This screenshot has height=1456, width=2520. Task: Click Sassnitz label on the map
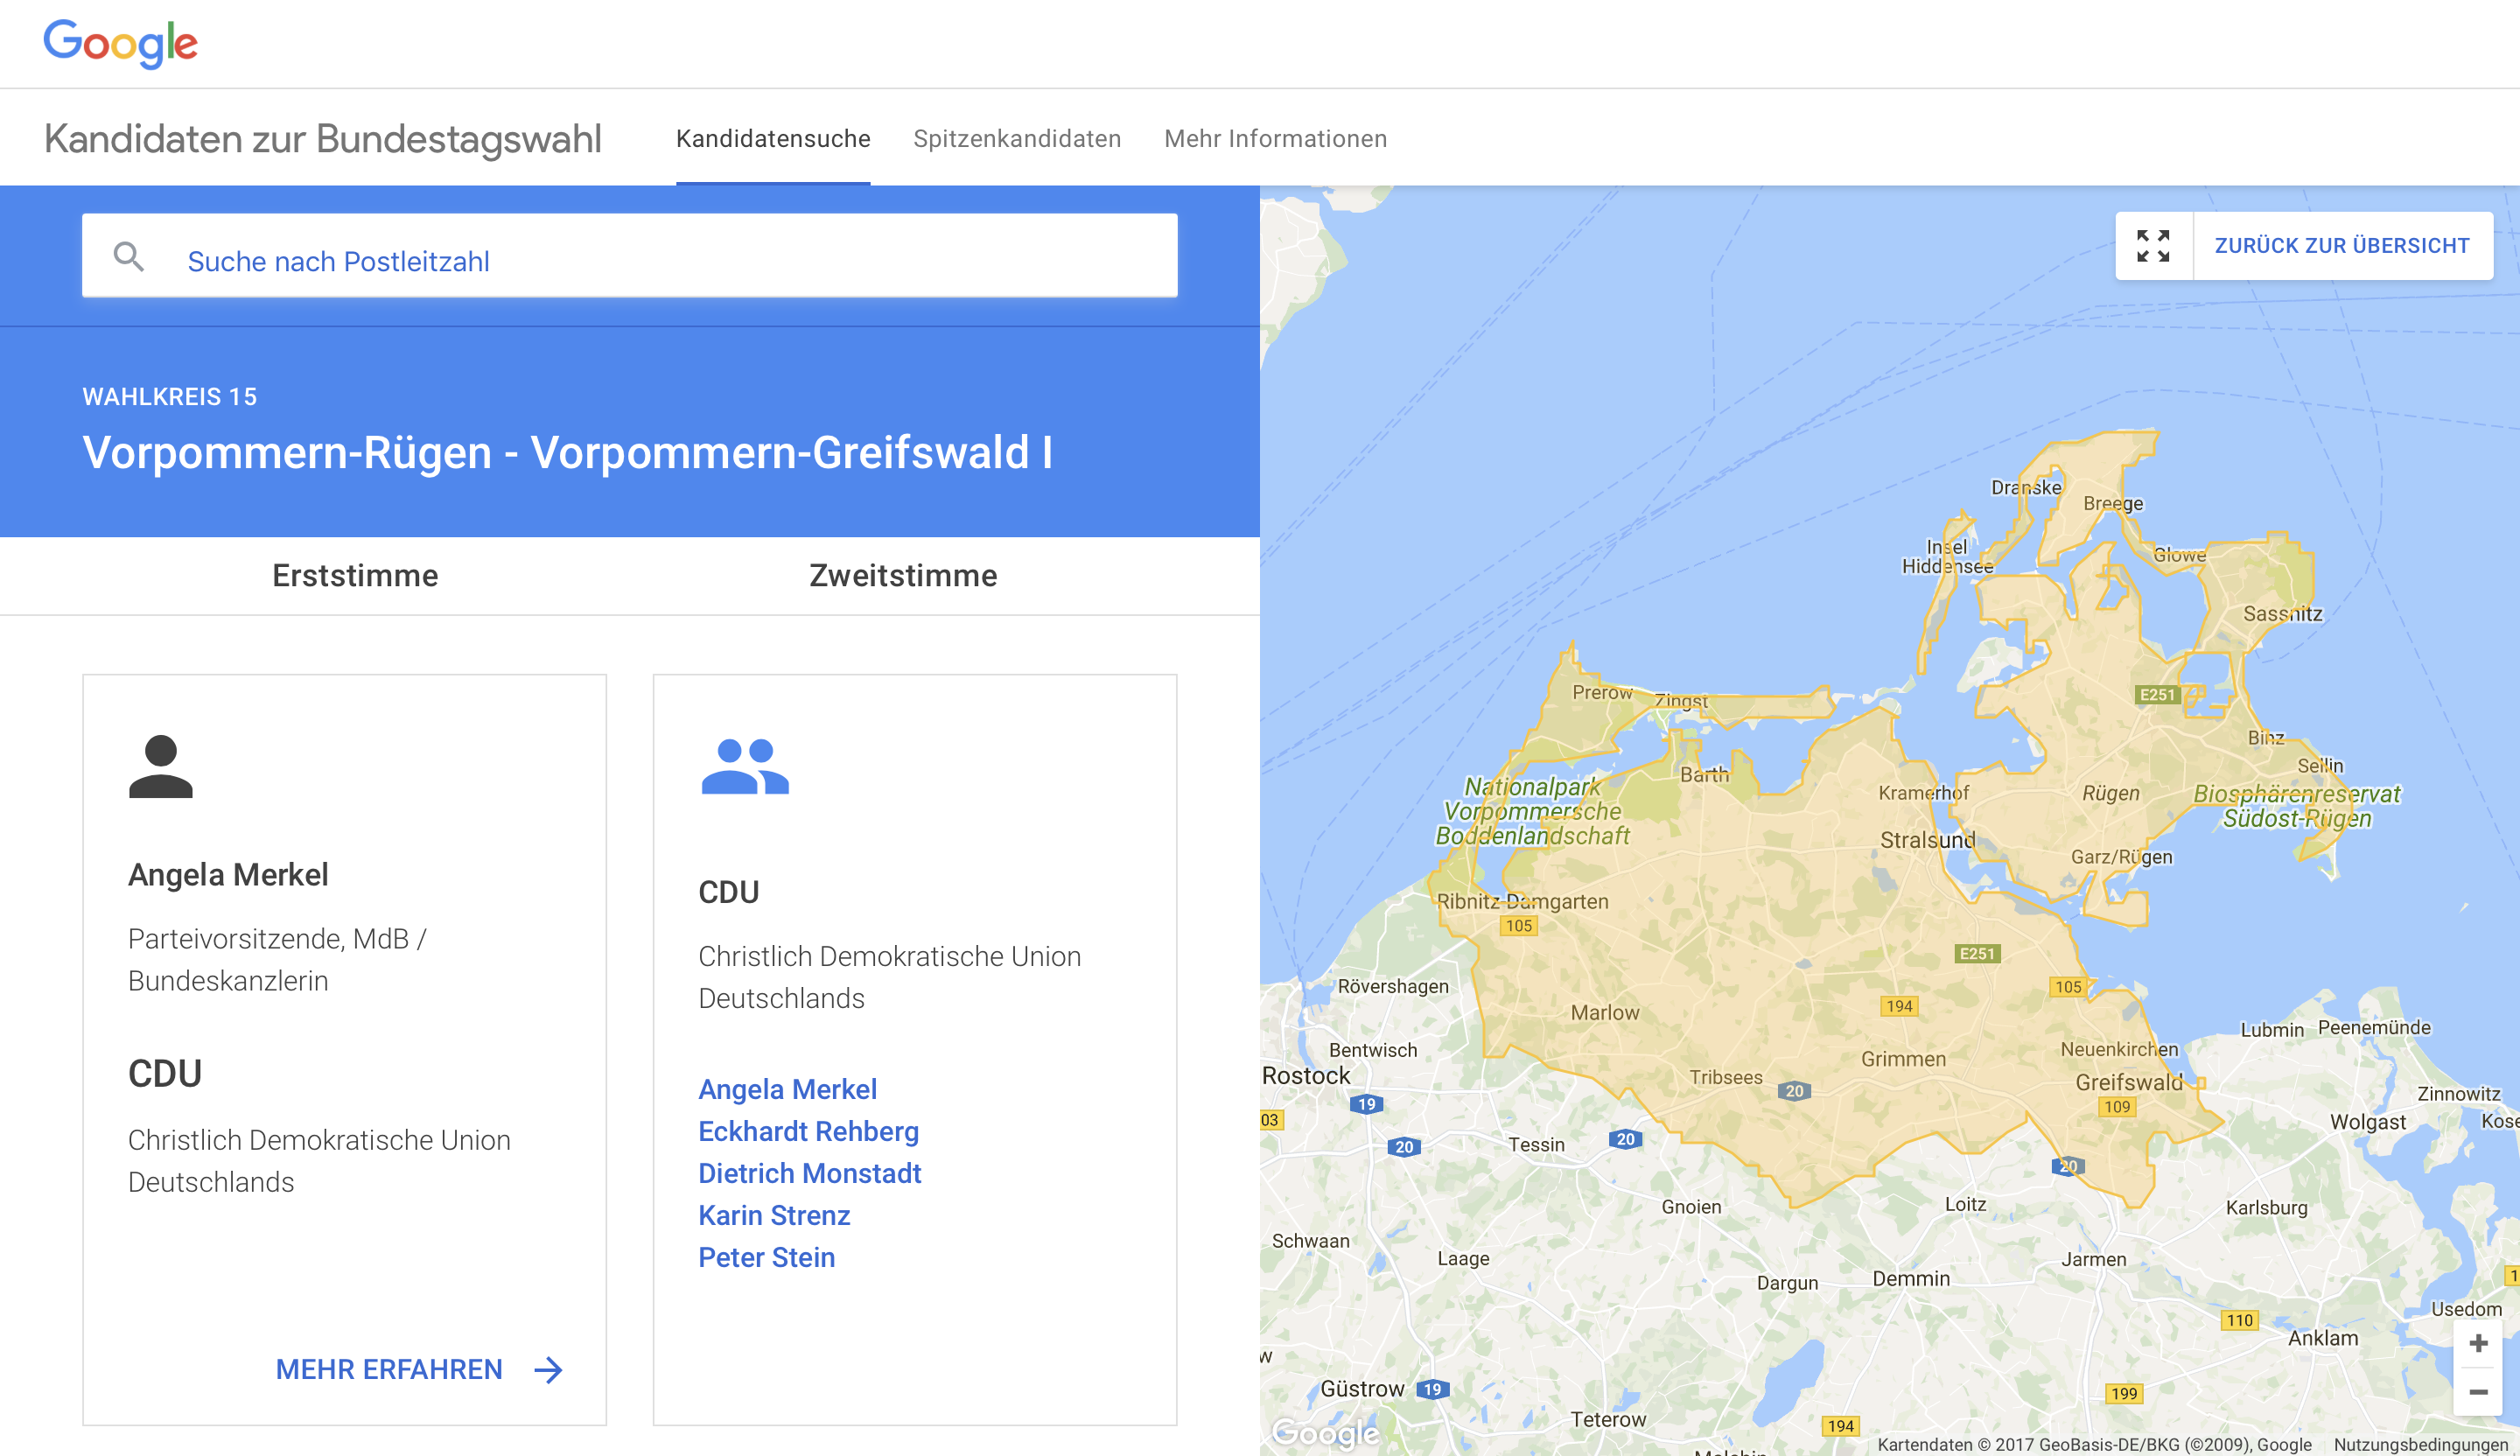coord(2282,614)
